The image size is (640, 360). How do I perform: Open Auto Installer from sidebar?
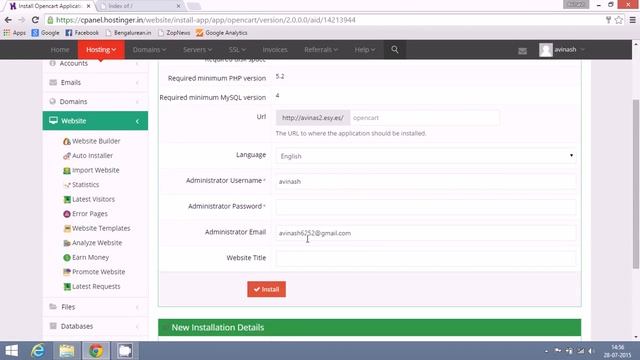(88, 156)
